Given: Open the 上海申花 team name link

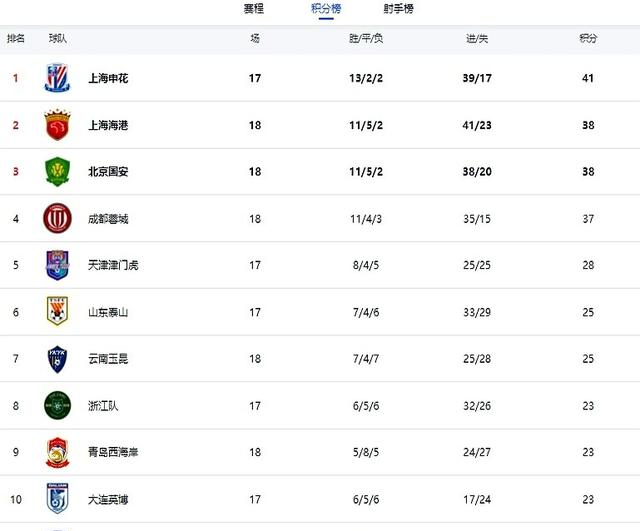Looking at the screenshot, I should coord(108,78).
